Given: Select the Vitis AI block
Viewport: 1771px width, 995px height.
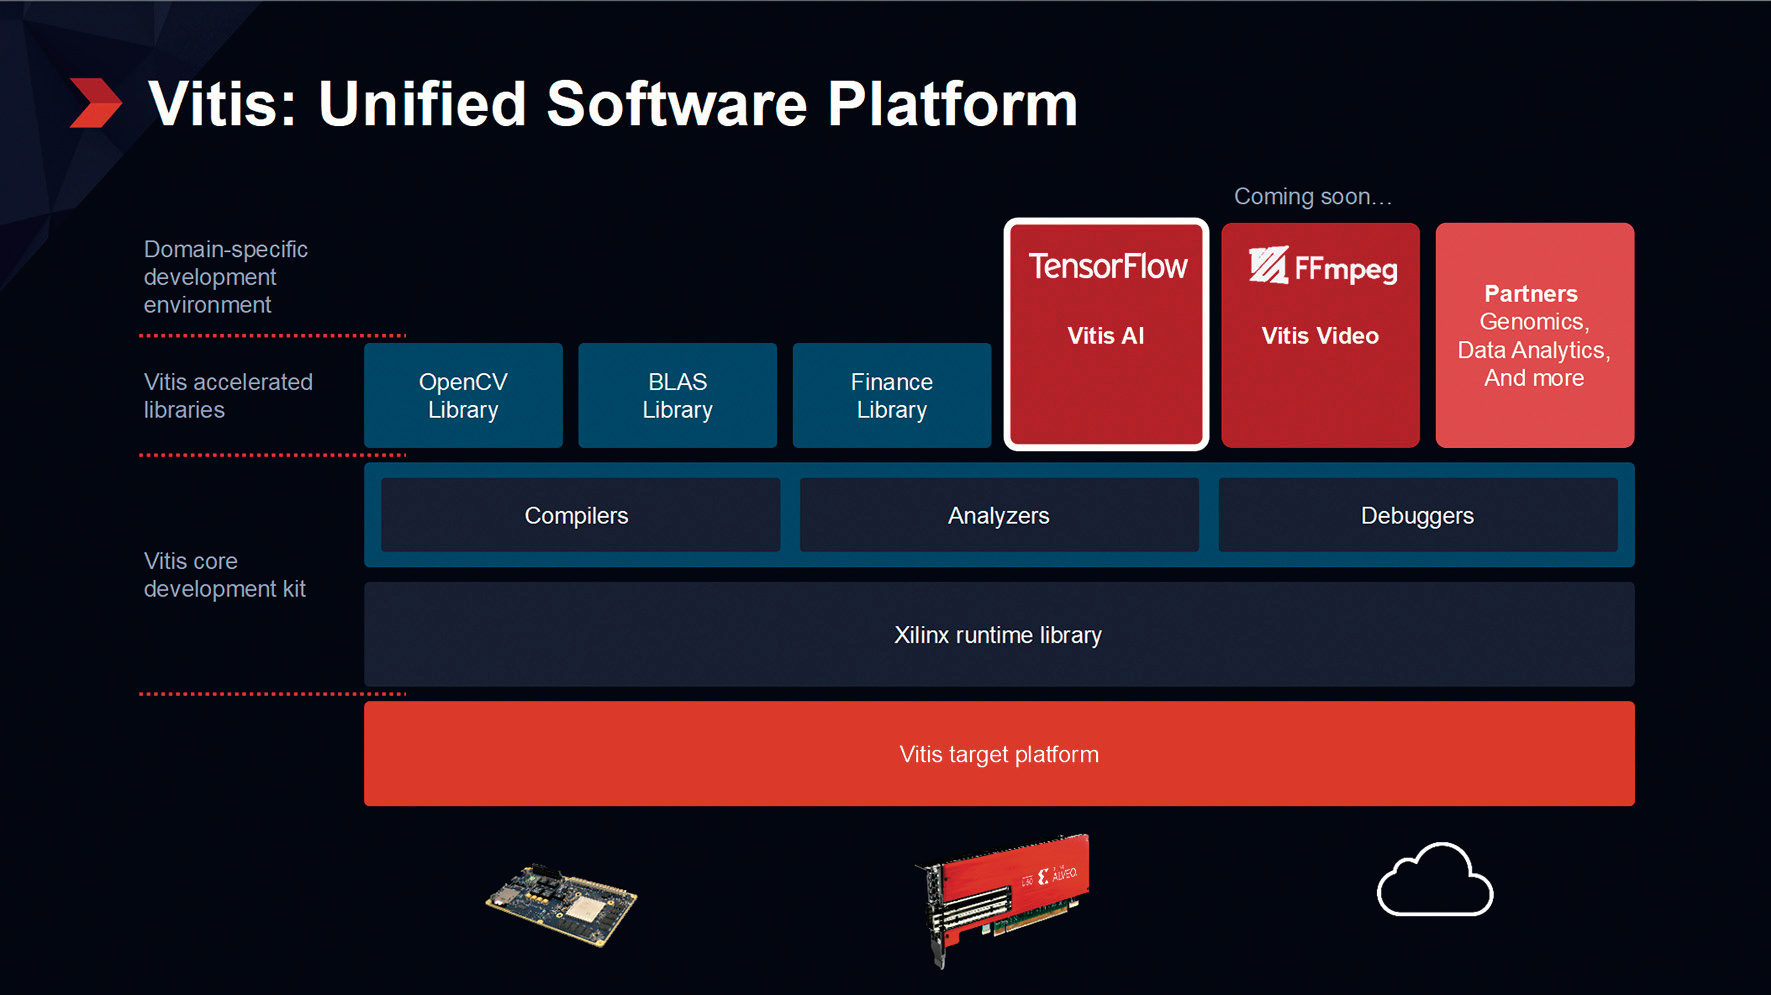Looking at the screenshot, I should [1106, 335].
